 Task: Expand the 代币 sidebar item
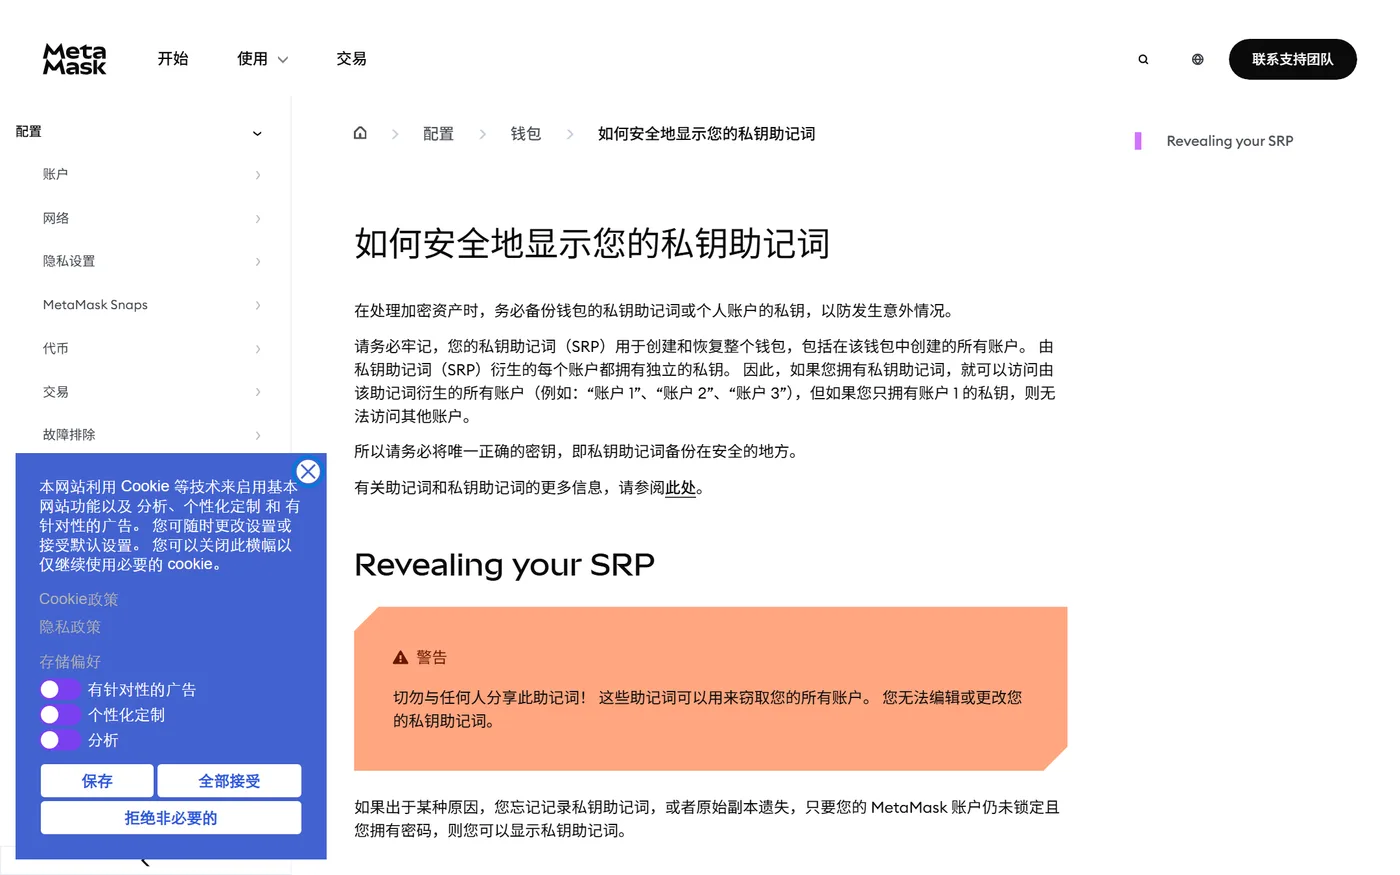[x=151, y=348]
